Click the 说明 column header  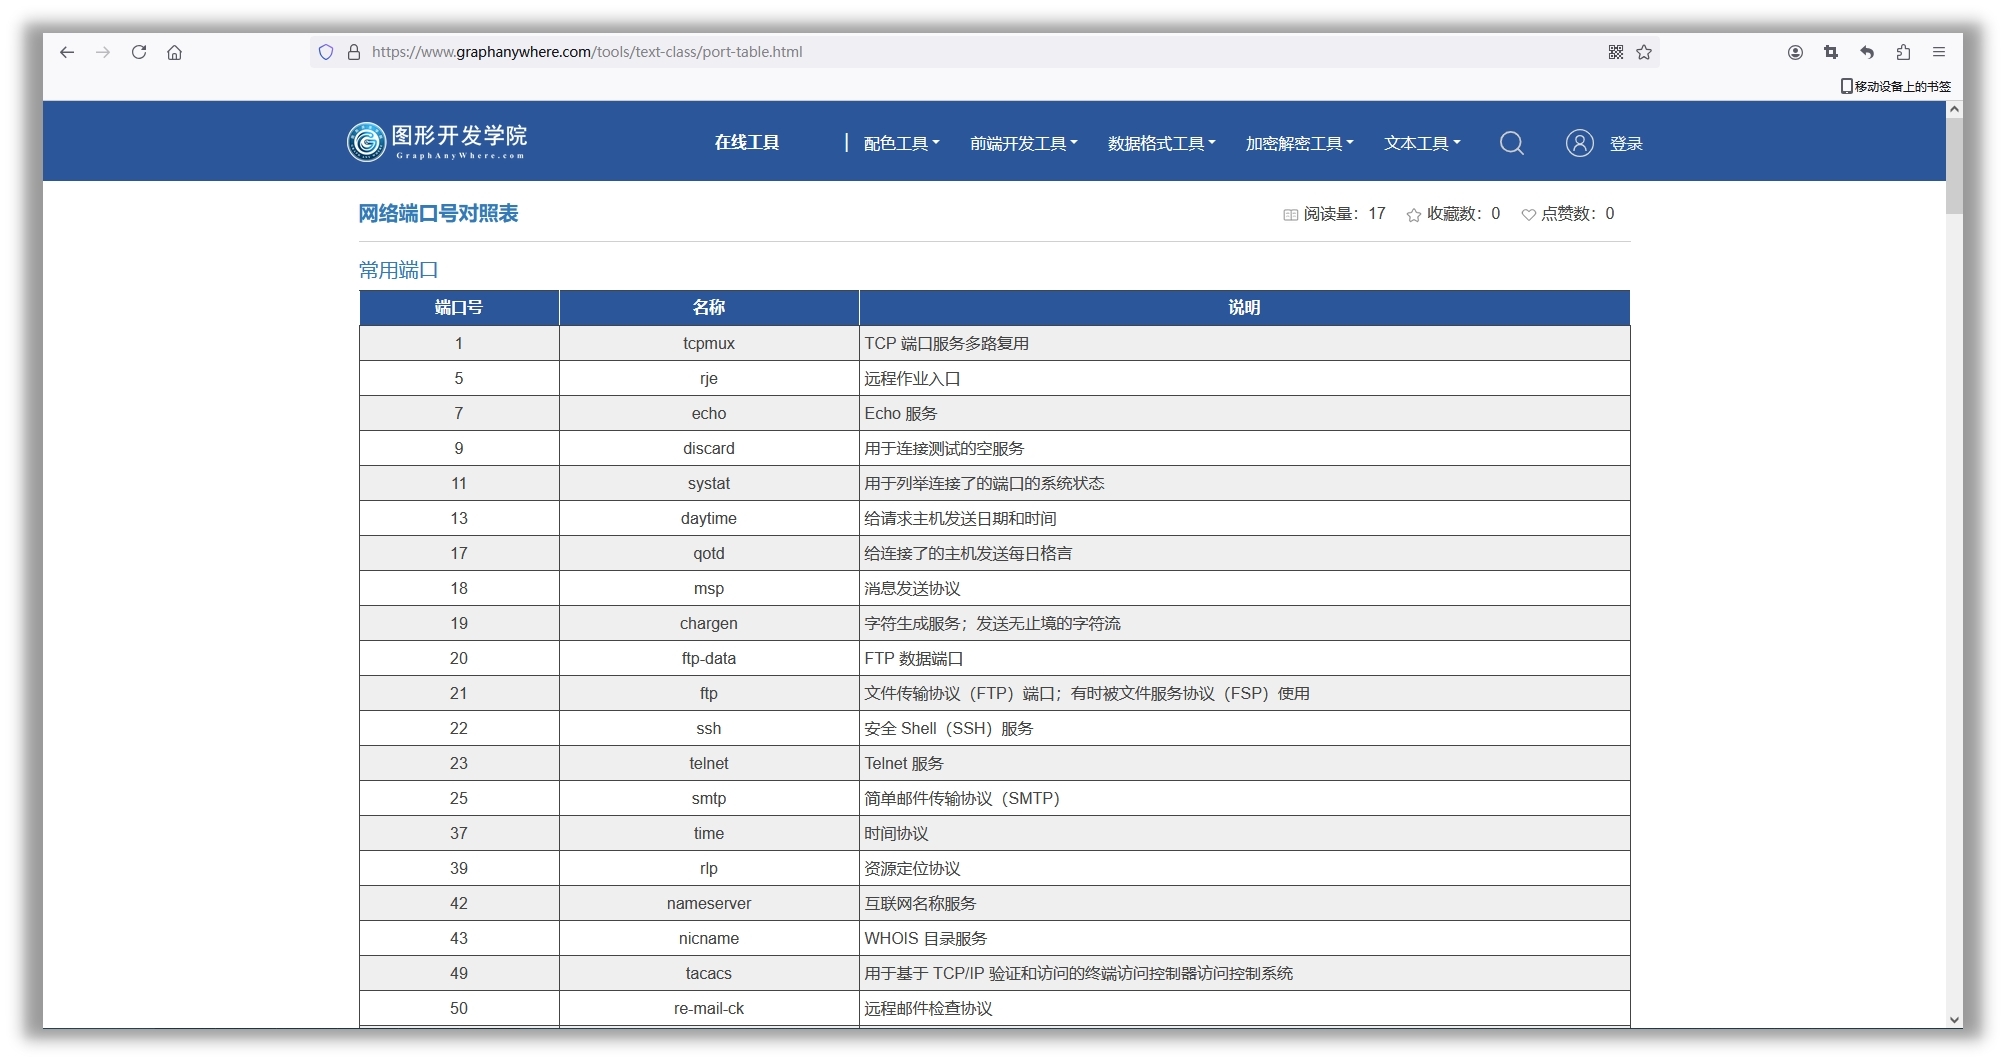tap(1244, 307)
